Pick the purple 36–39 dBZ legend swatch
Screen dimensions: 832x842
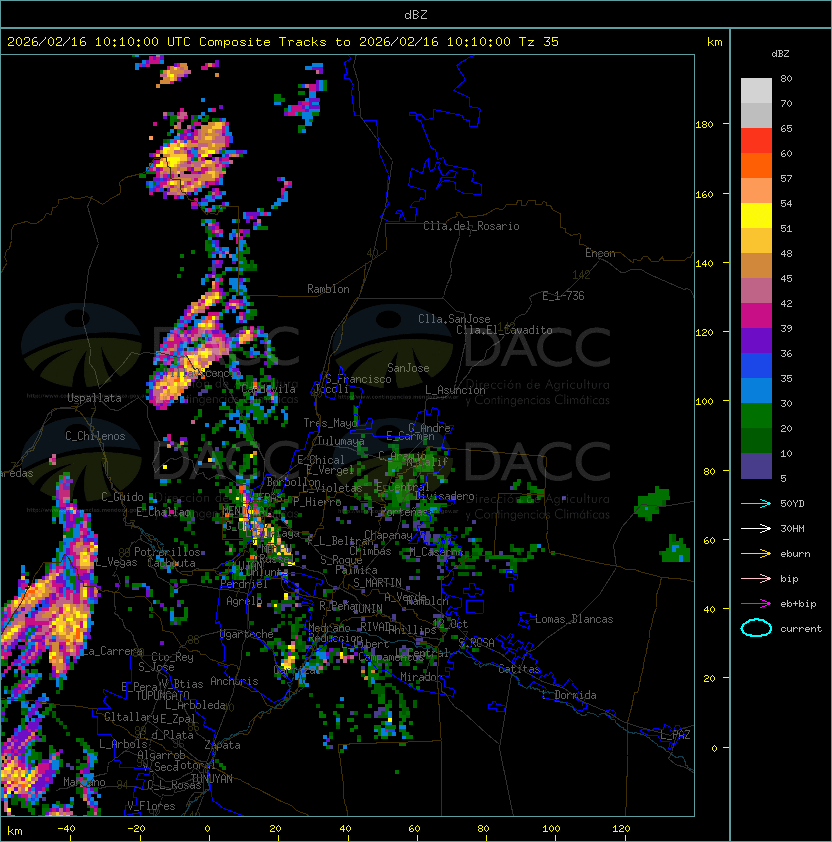(x=756, y=340)
